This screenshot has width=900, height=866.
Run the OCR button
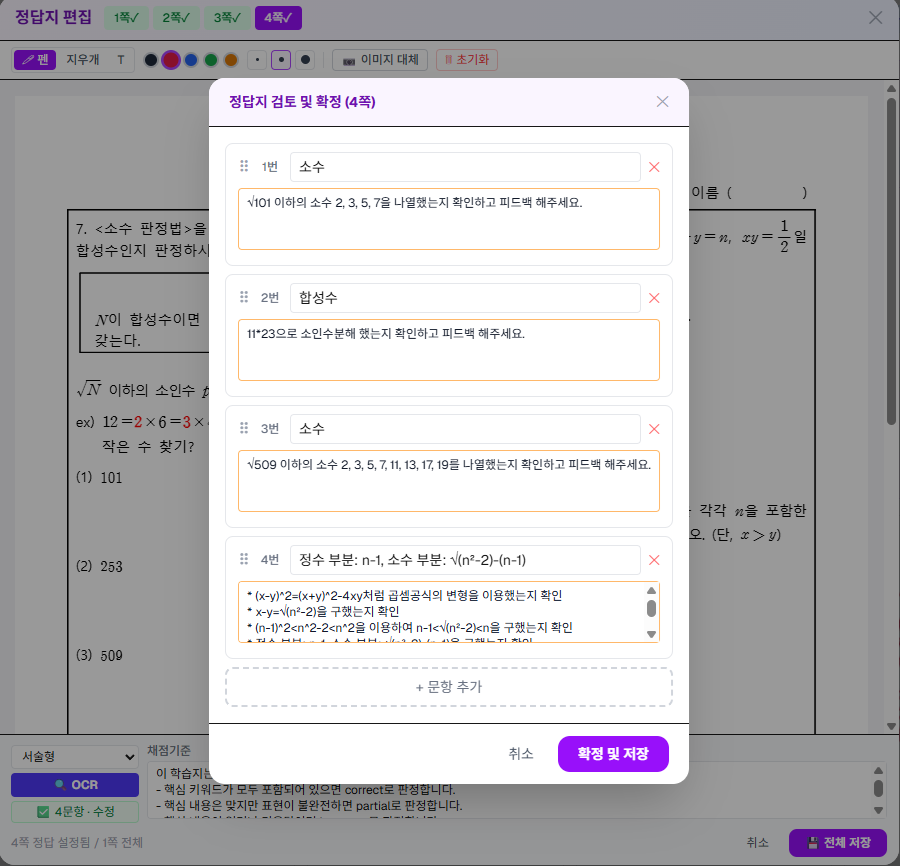75,785
